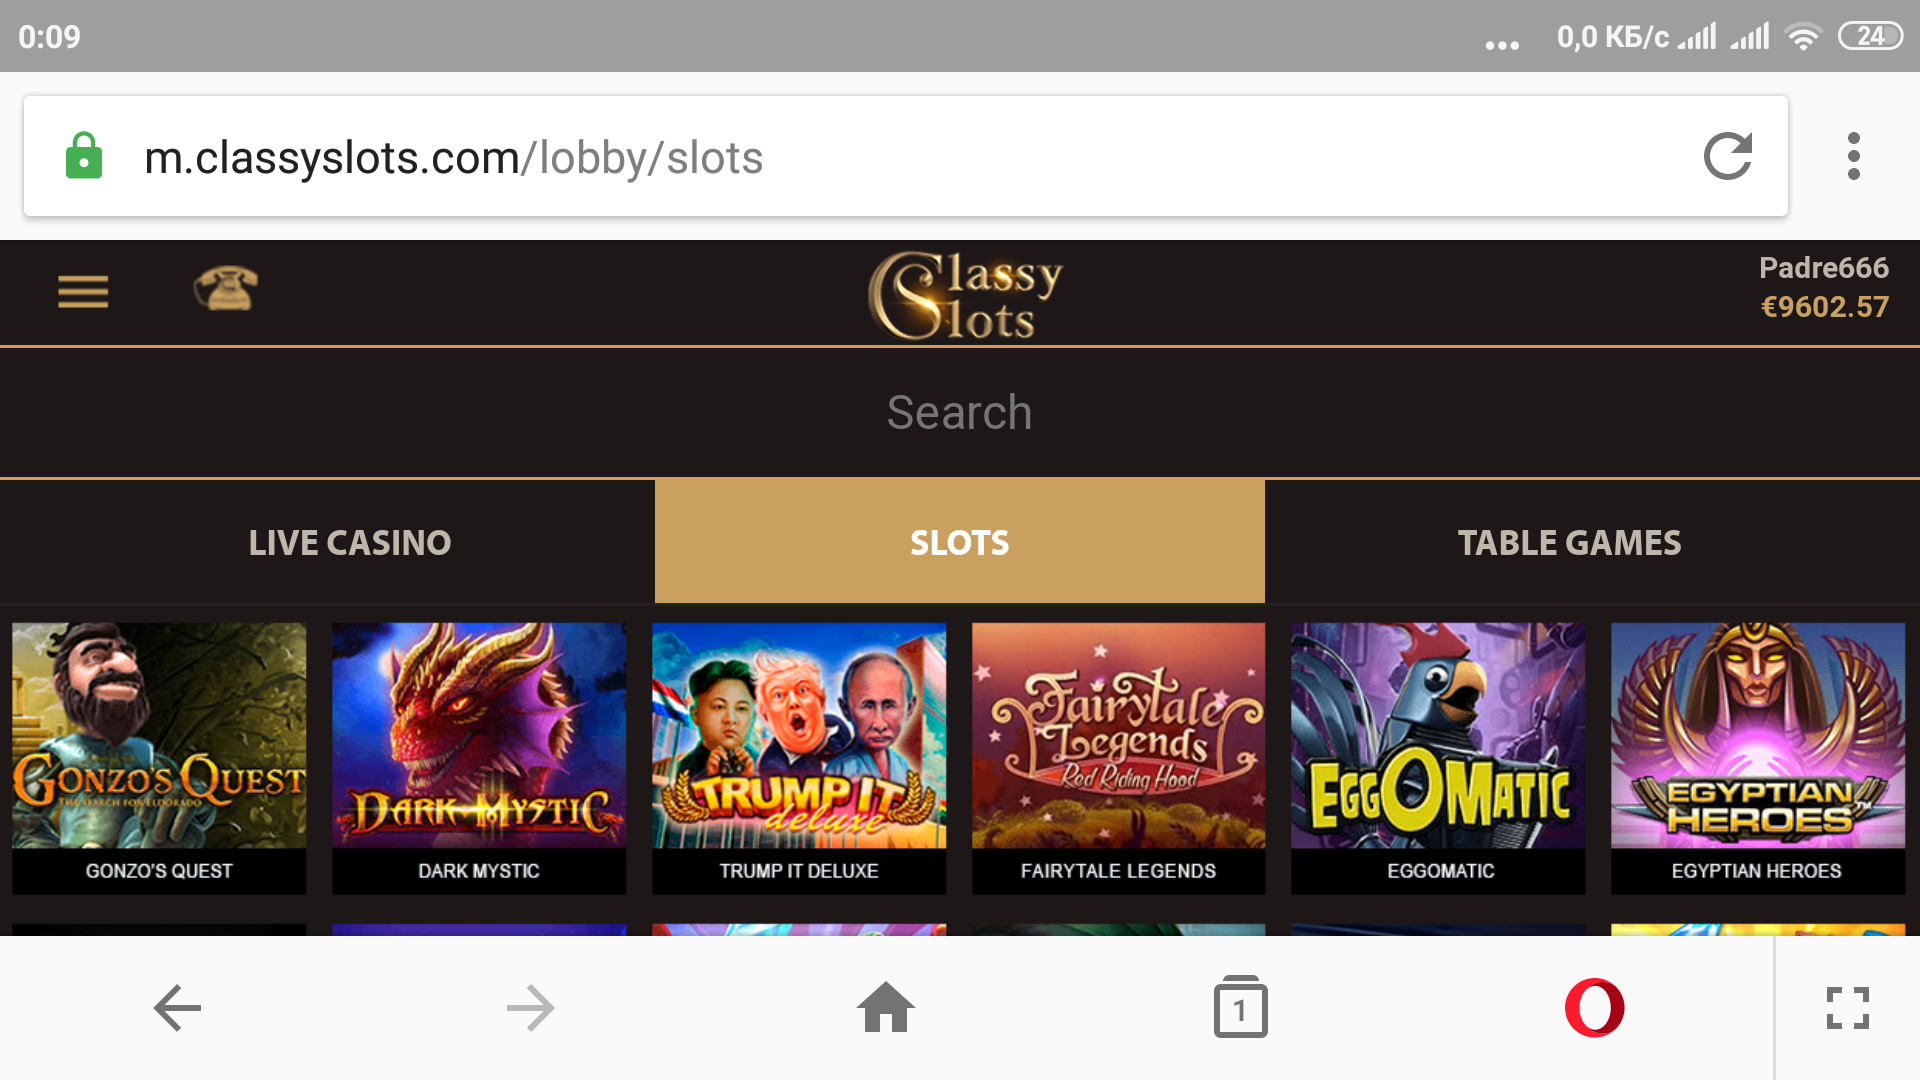Click the Classy Slots logo
1920x1080 pixels.
point(965,295)
